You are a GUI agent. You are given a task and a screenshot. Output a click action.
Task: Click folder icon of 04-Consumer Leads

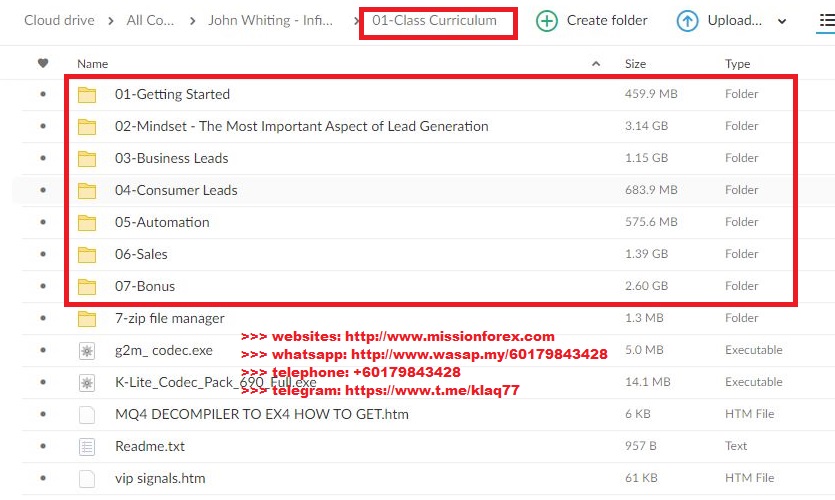pos(87,191)
